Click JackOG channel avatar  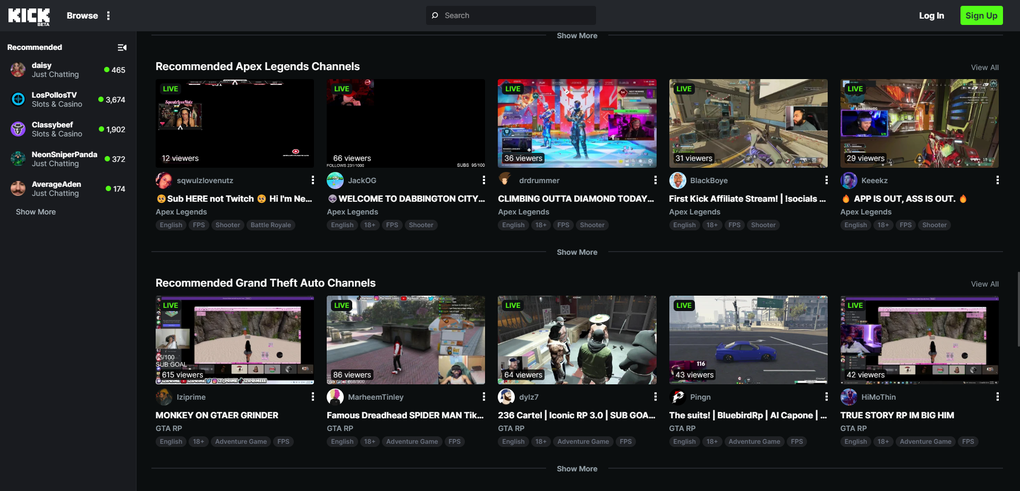point(335,180)
